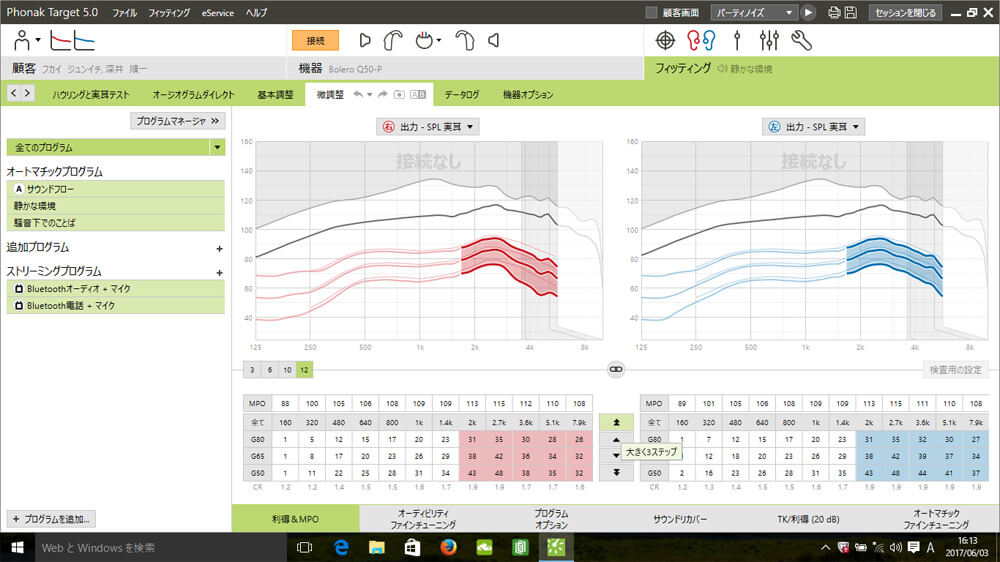Go to previous tab with left chevron

(x=14, y=93)
